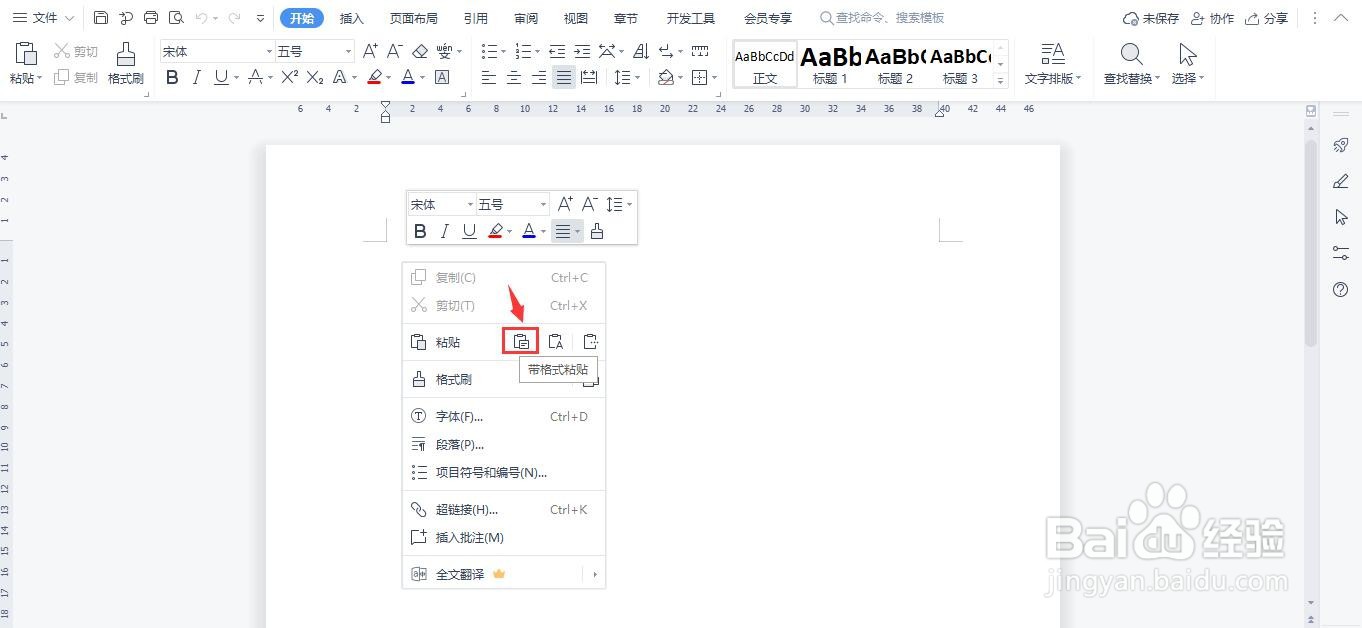The height and width of the screenshot is (628, 1362).
Task: Toggle Italic in the mini toolbar
Action: click(445, 231)
